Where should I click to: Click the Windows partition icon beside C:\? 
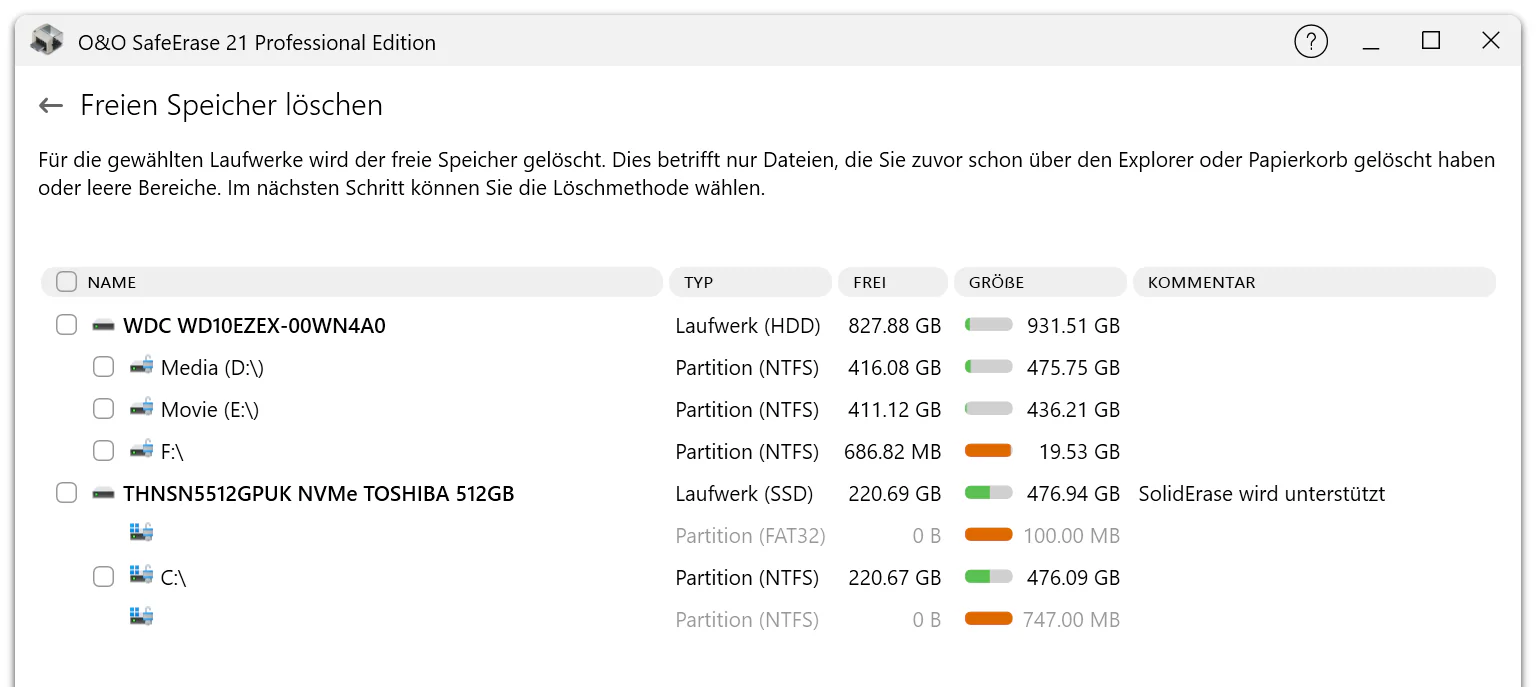[141, 576]
